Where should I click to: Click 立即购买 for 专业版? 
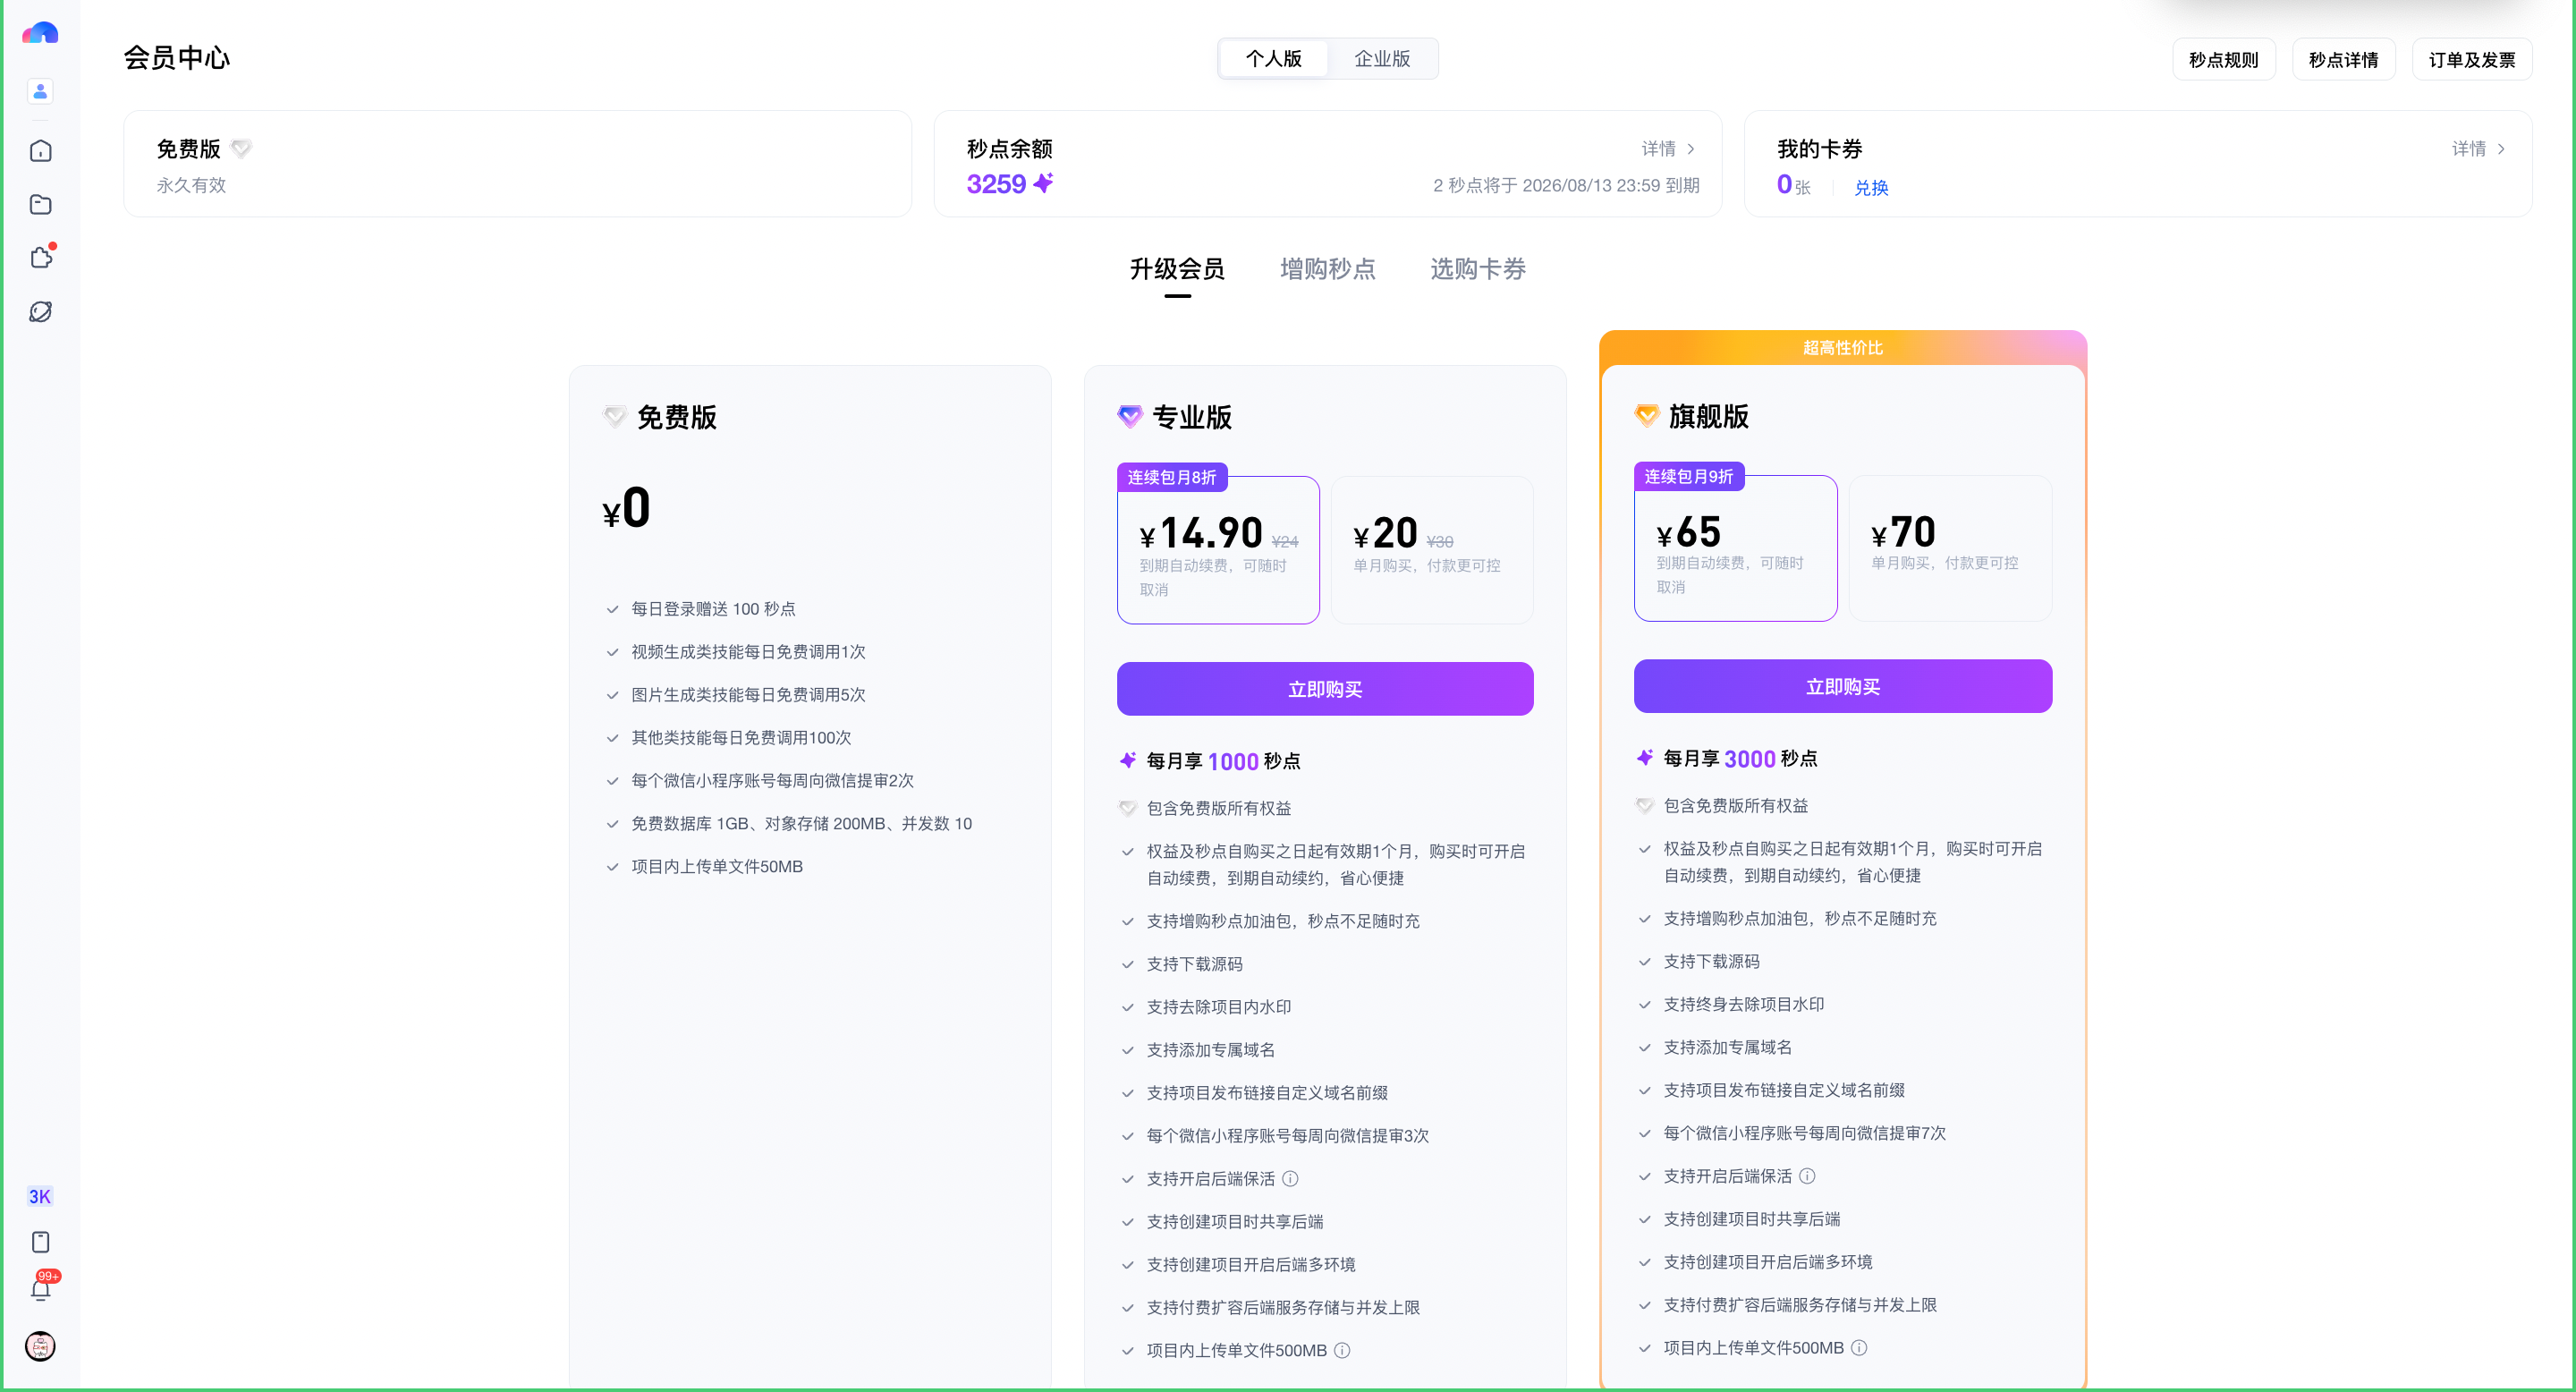click(1325, 689)
